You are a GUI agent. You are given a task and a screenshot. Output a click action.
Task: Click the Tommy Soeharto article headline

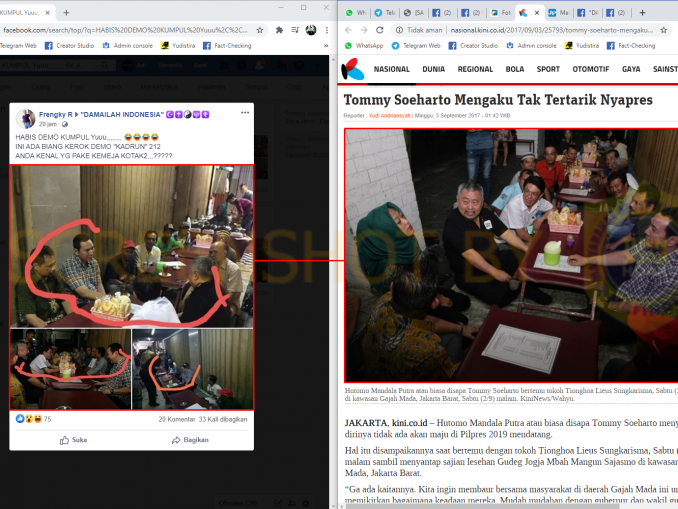[x=498, y=100]
